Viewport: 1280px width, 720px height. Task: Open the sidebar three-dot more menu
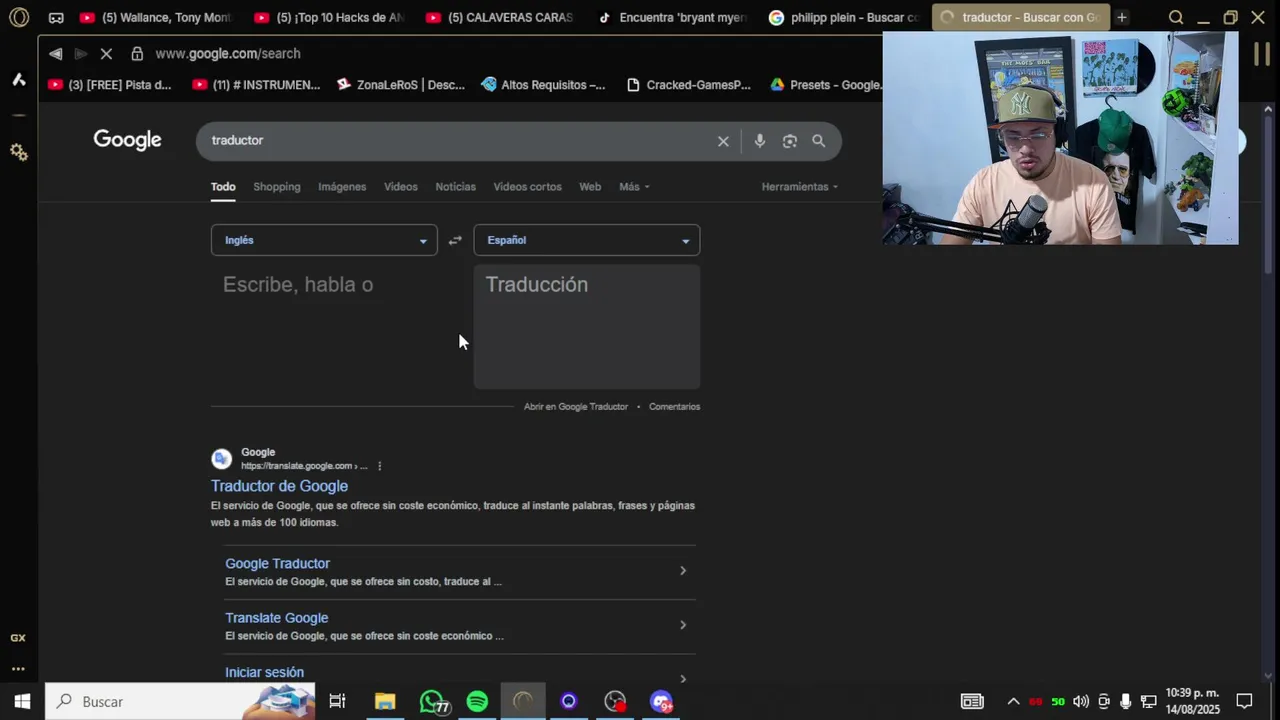[x=18, y=669]
